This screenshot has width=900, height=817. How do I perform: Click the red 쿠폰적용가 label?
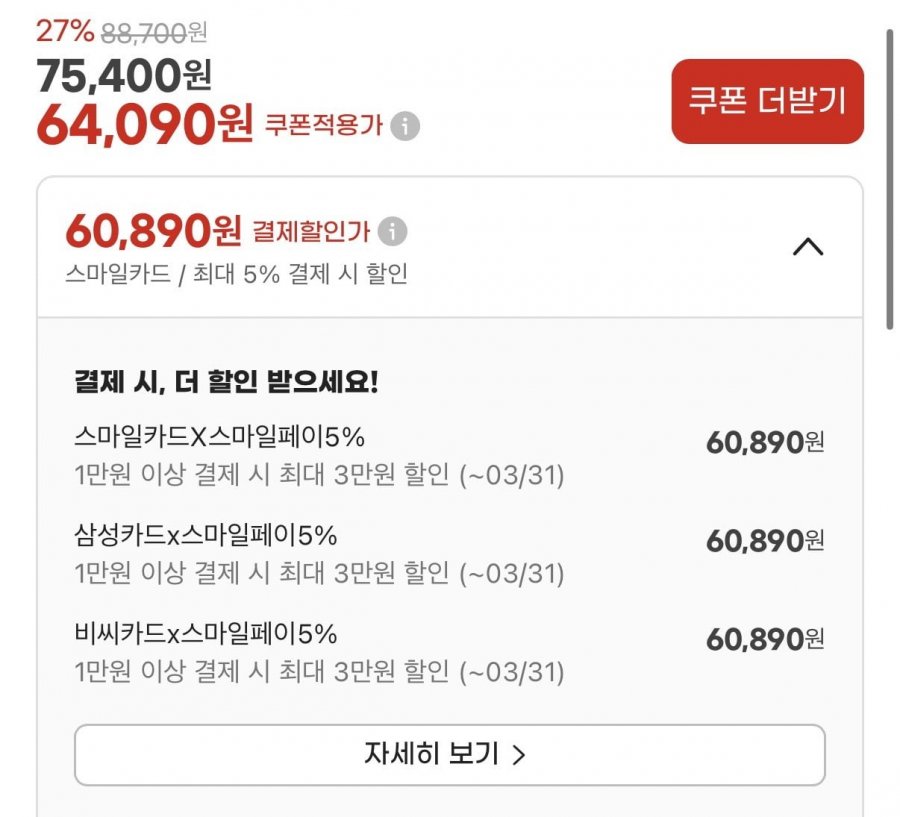323,127
